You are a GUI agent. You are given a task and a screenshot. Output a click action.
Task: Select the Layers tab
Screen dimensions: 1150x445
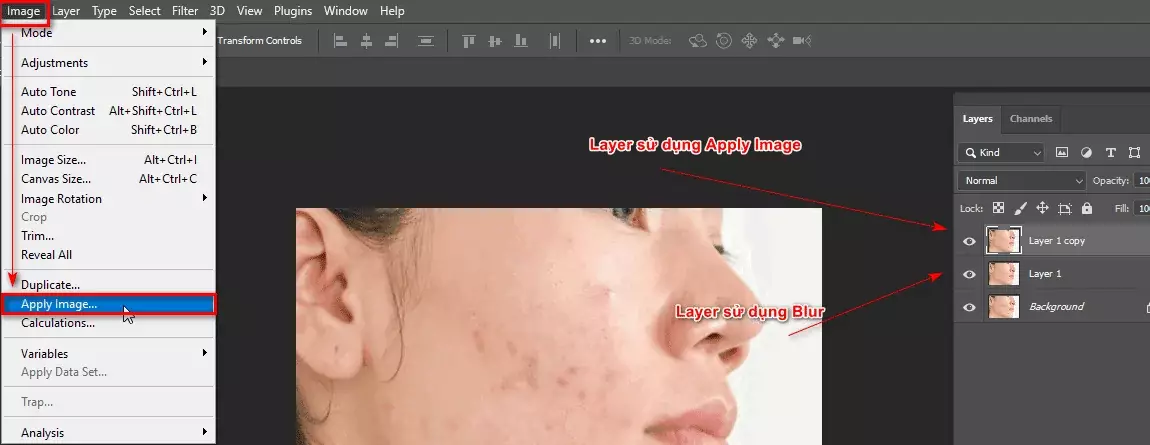coord(978,119)
